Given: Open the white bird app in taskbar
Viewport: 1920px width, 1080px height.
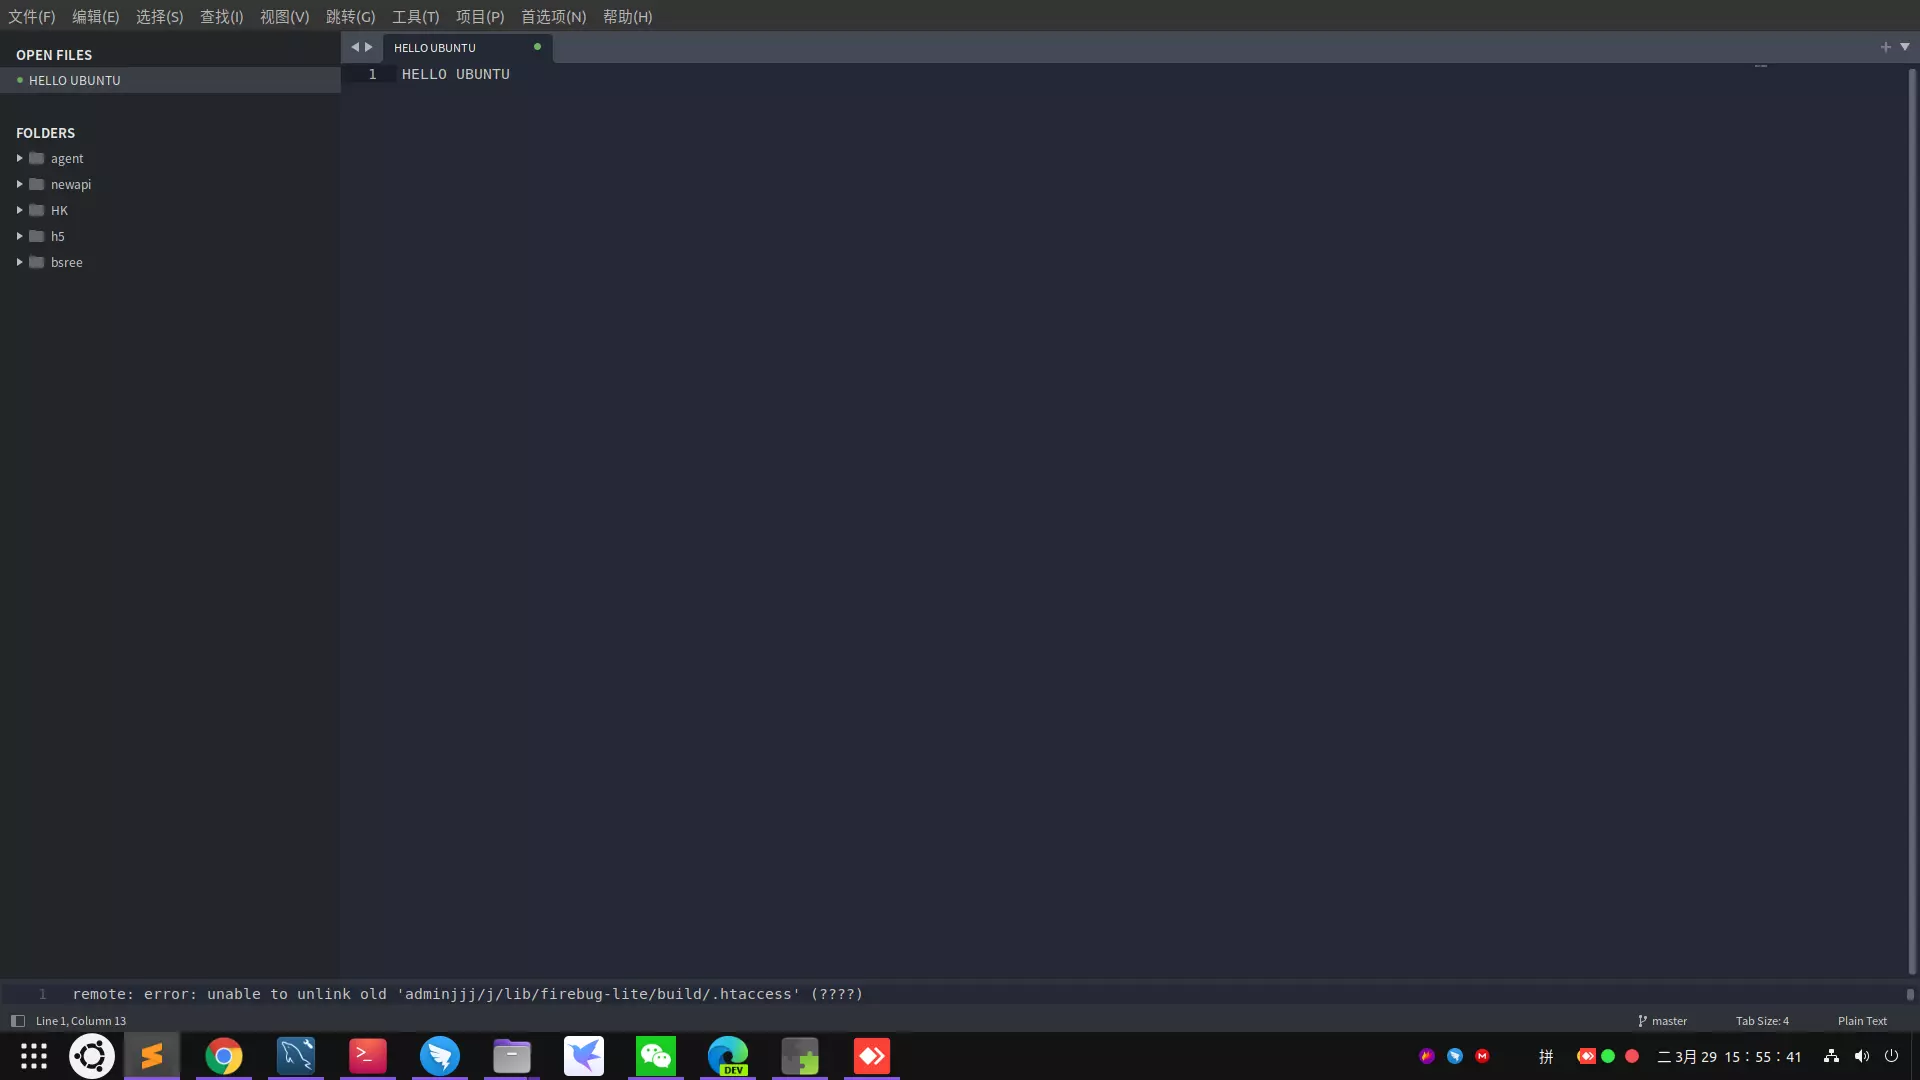Looking at the screenshot, I should (x=584, y=1056).
